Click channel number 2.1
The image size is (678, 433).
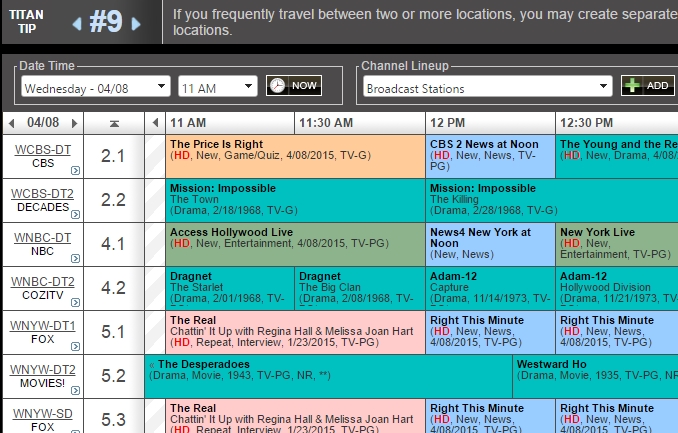113,156
